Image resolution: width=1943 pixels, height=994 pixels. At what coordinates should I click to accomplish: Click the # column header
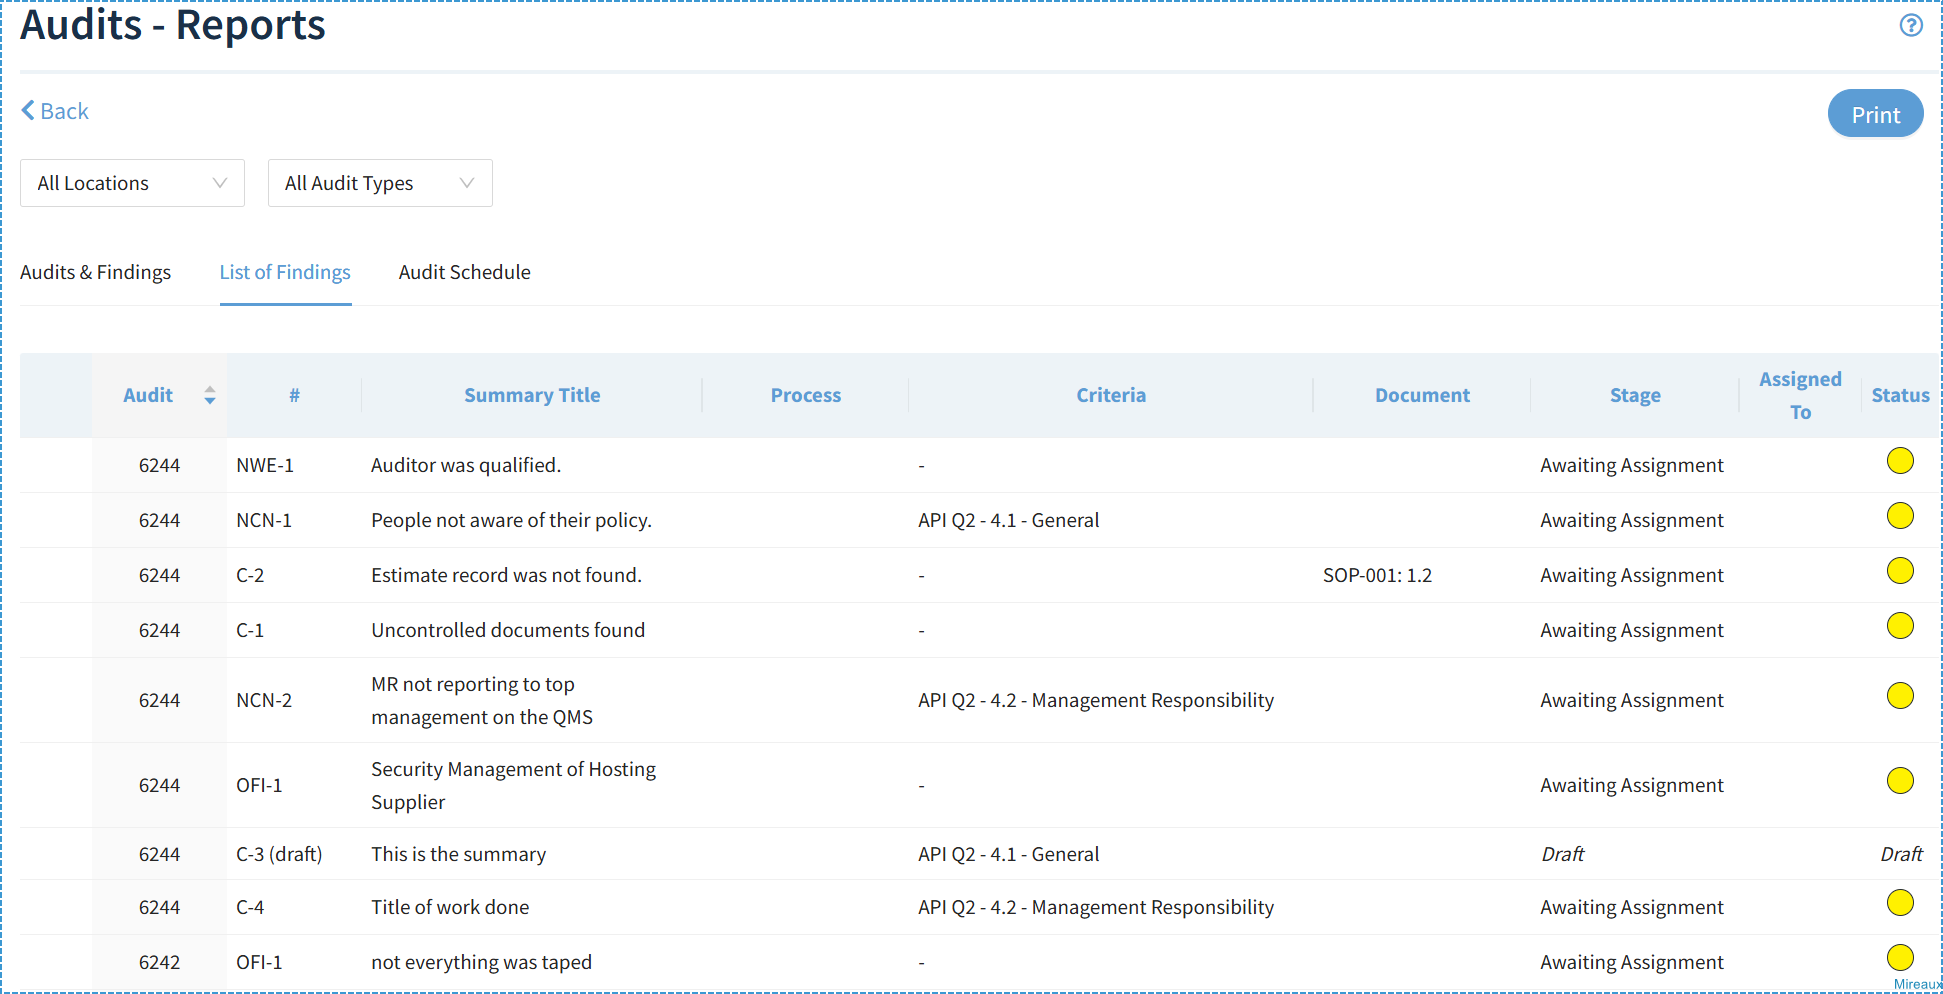pos(294,395)
